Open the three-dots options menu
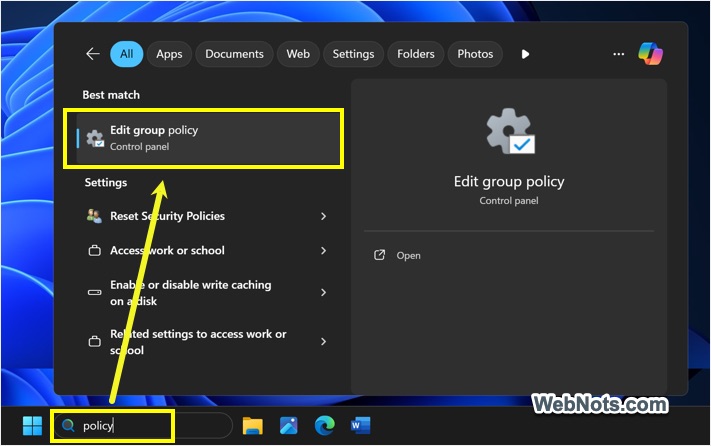The width and height of the screenshot is (711, 446). coord(618,54)
